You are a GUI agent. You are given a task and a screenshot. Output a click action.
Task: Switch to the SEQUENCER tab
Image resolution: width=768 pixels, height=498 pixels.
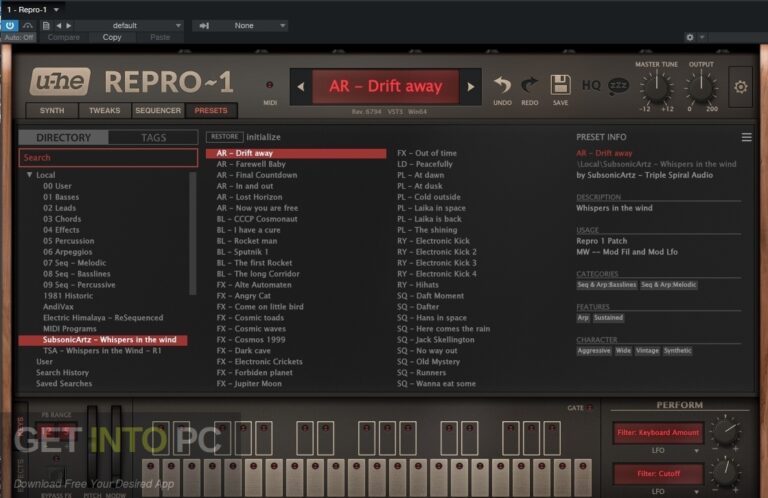(158, 111)
